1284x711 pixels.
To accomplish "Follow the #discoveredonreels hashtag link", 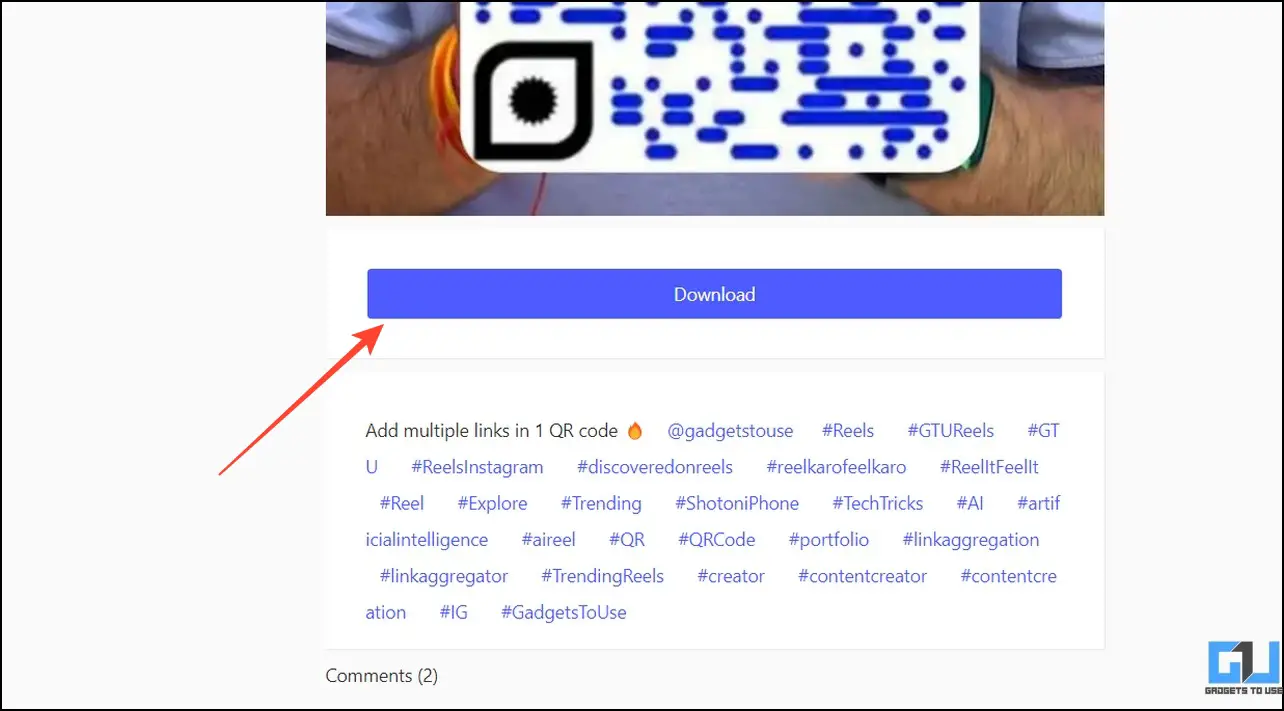I will 655,467.
